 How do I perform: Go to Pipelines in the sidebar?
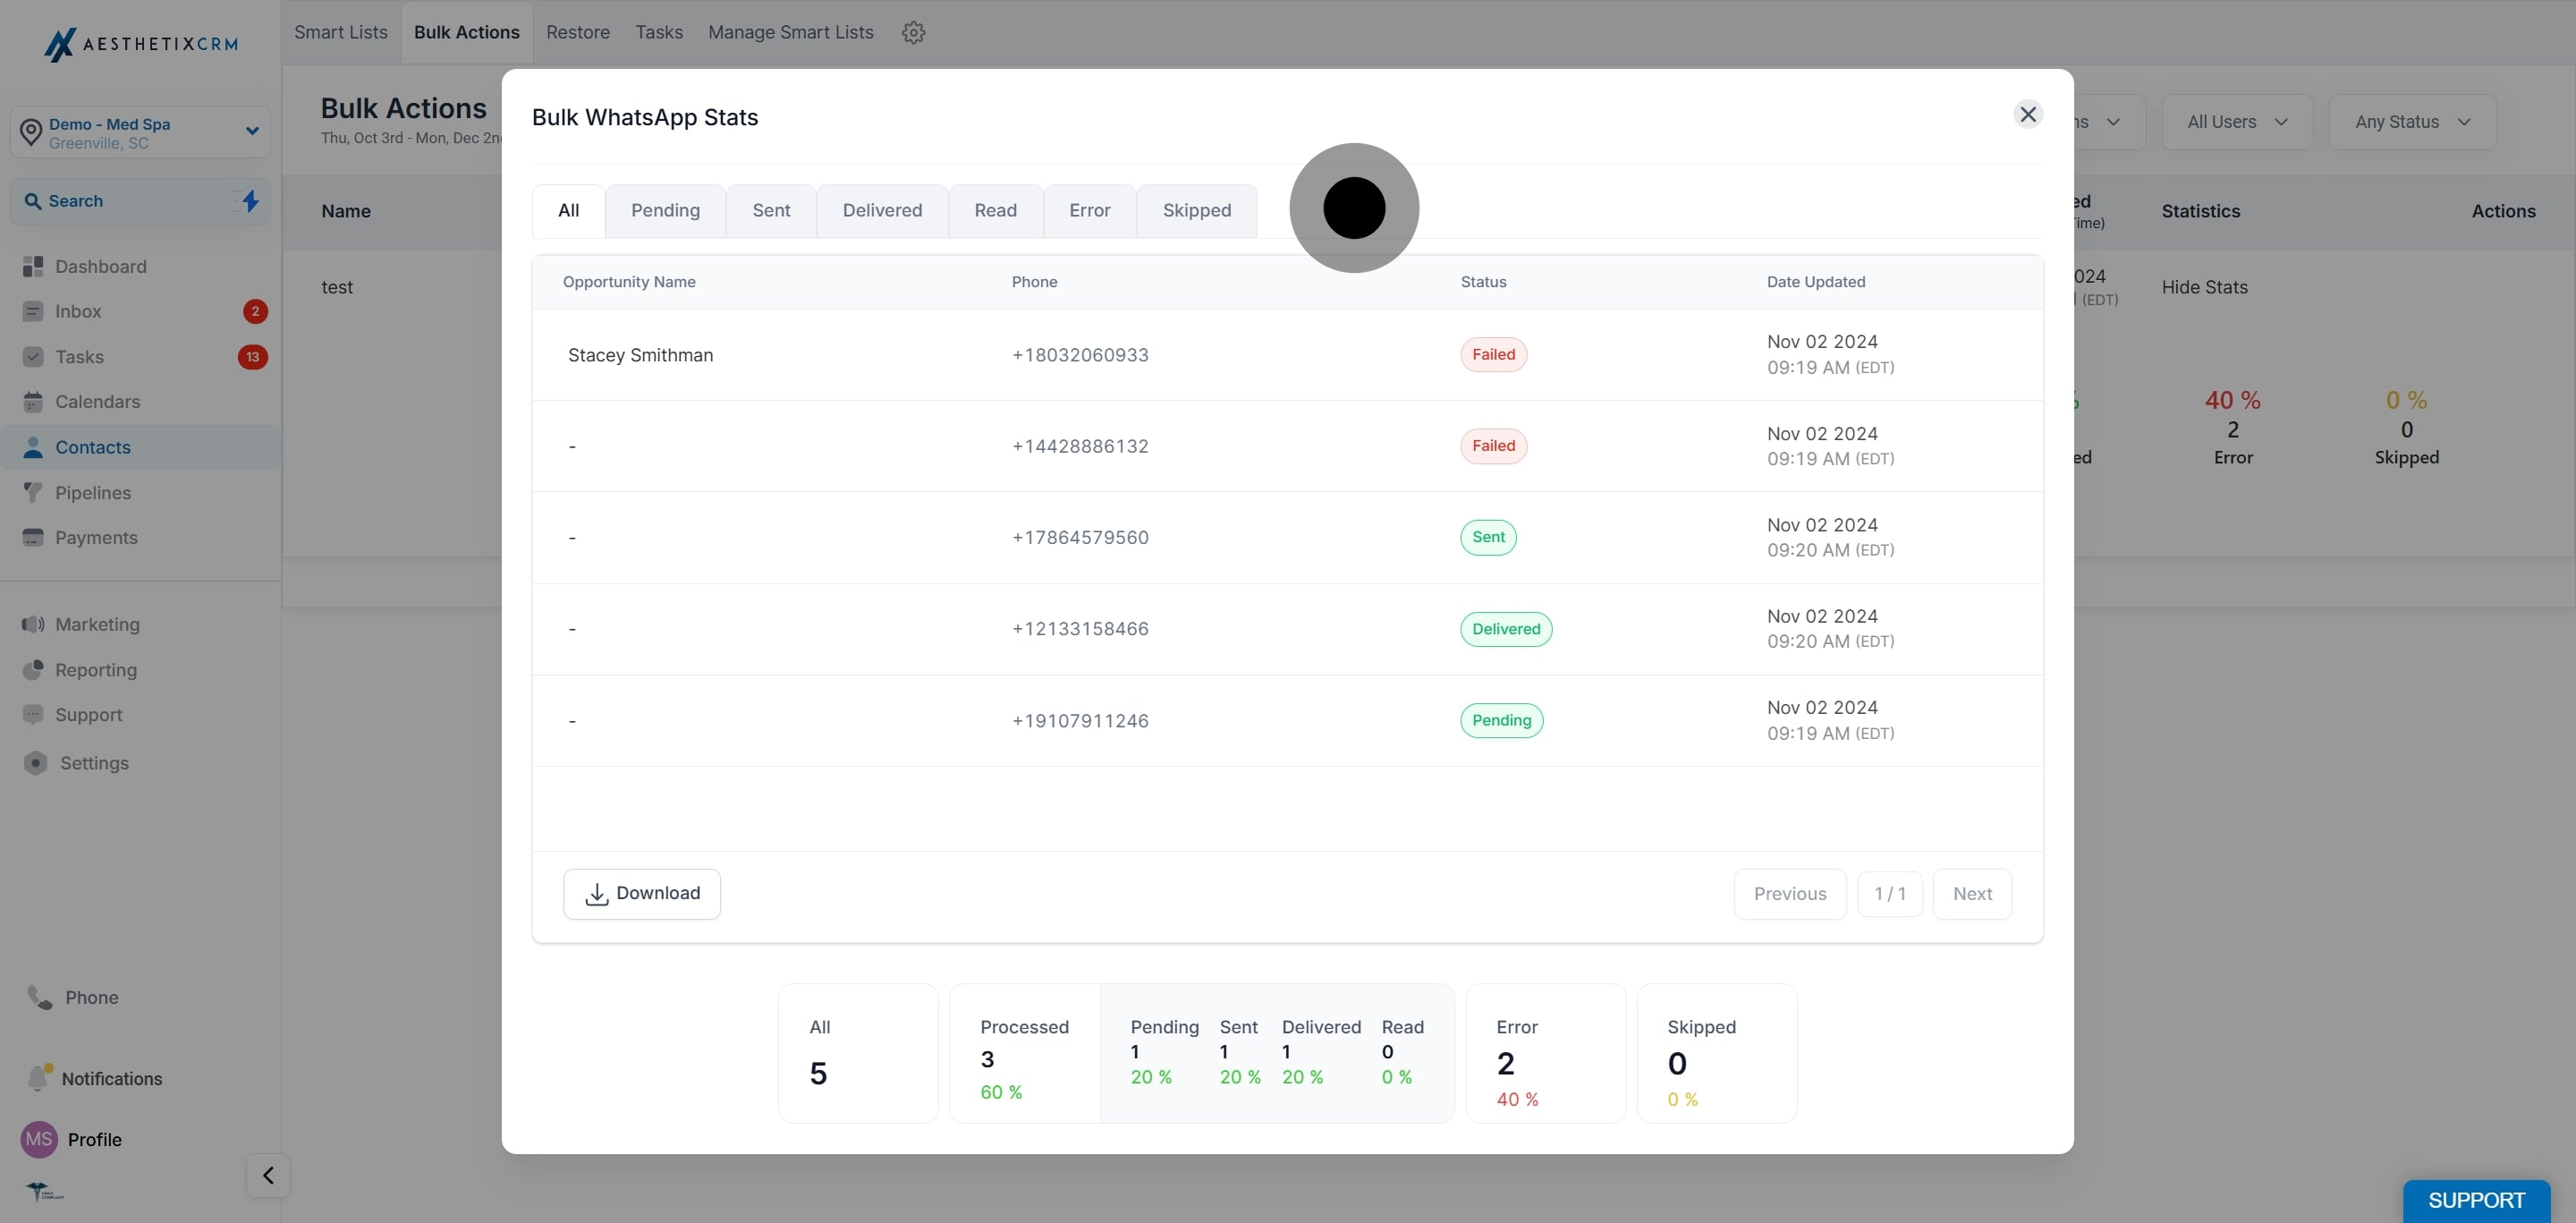pos(93,493)
